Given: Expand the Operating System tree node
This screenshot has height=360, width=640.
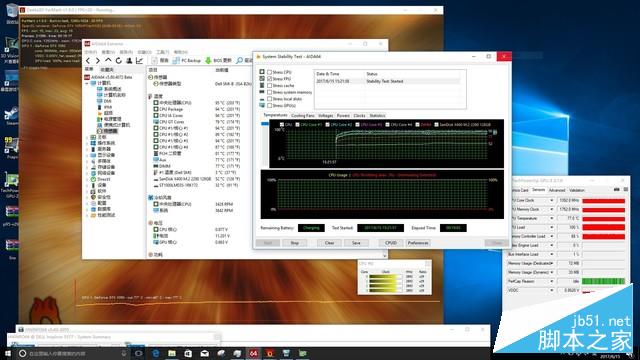Looking at the screenshot, I should (x=87, y=143).
